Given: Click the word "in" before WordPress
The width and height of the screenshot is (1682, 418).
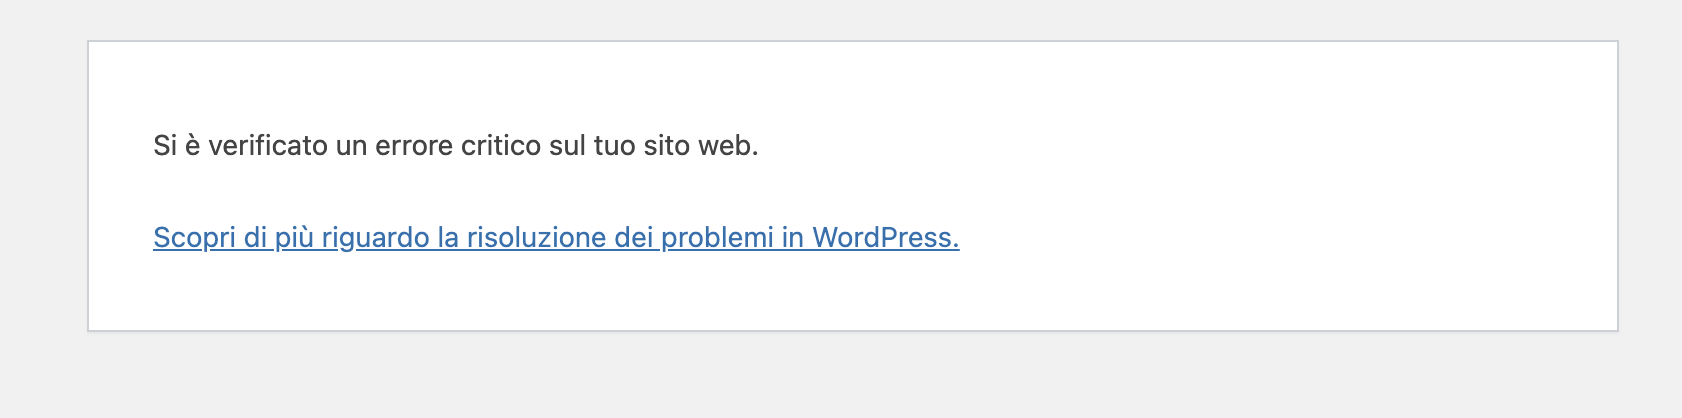Looking at the screenshot, I should coord(793,238).
